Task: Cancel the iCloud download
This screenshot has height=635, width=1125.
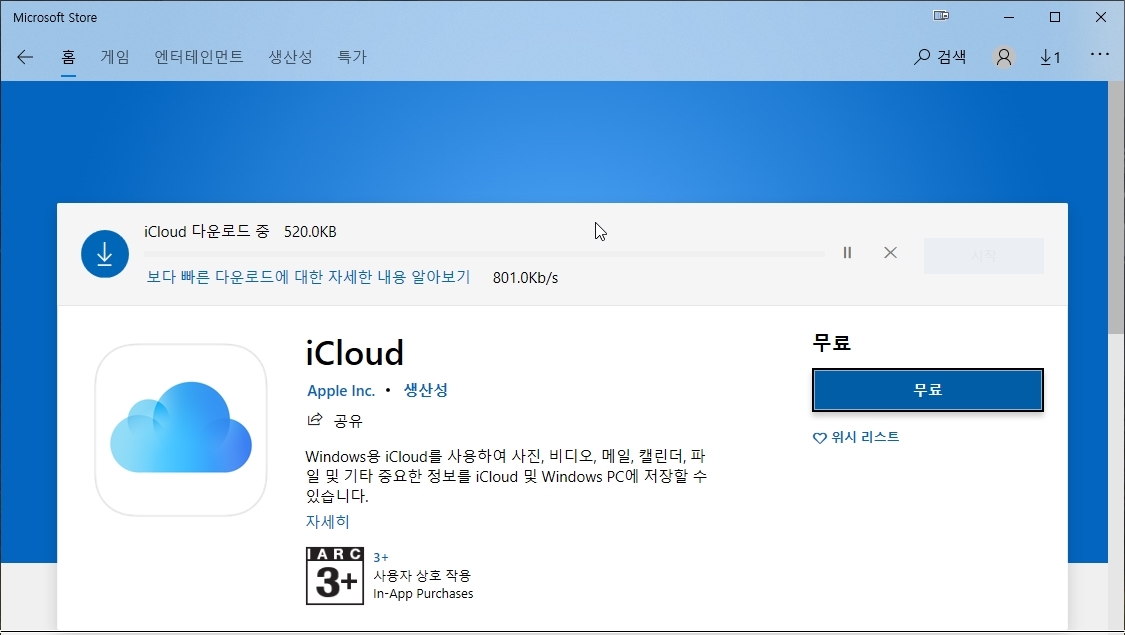Action: coord(890,253)
